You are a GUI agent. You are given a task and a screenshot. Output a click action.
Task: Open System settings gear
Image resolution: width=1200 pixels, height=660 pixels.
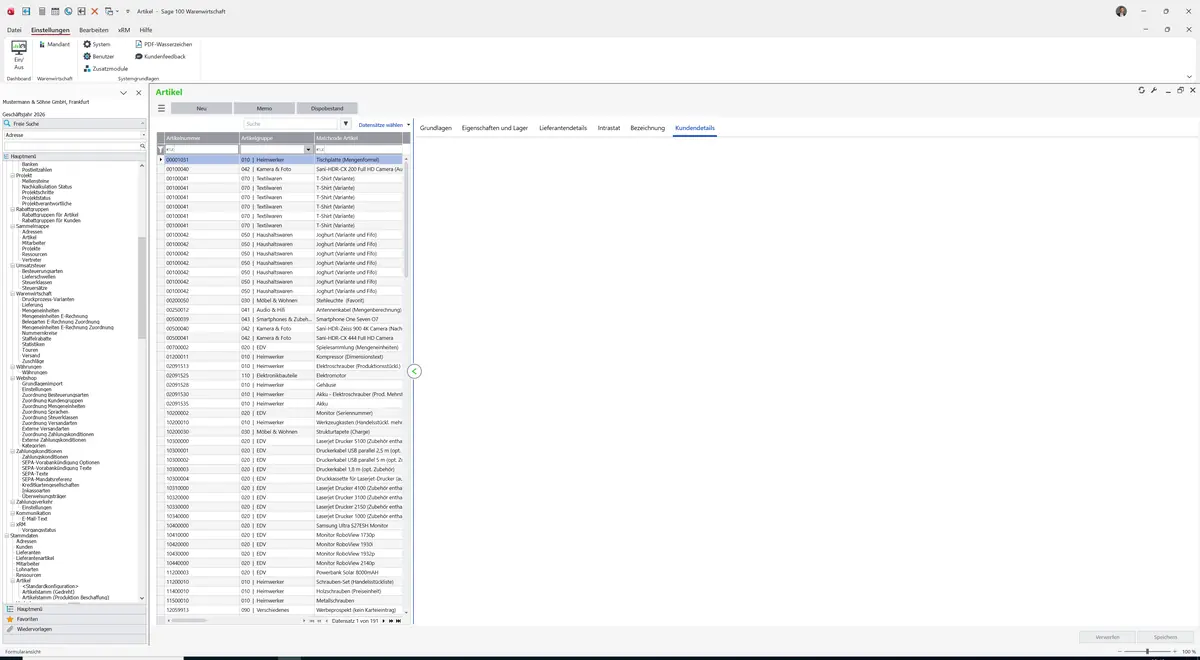click(x=97, y=44)
